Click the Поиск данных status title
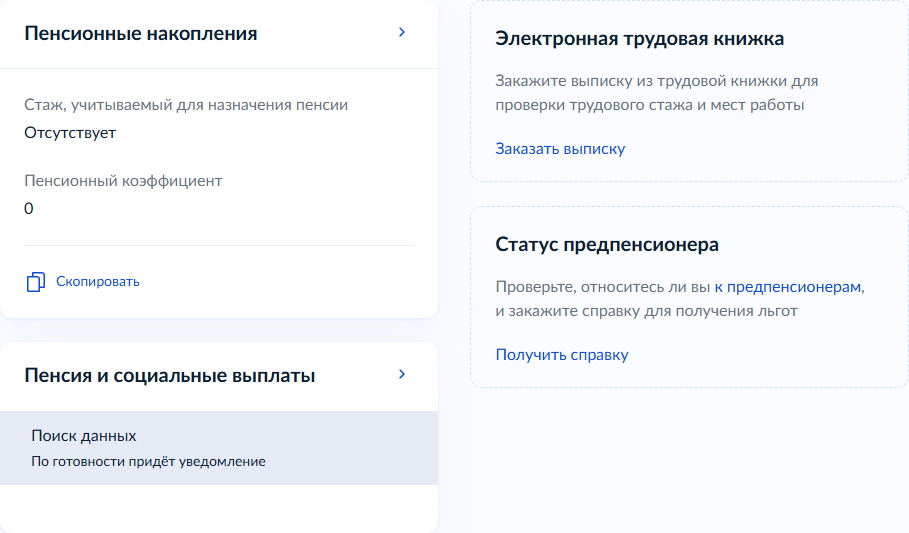 pyautogui.click(x=84, y=436)
